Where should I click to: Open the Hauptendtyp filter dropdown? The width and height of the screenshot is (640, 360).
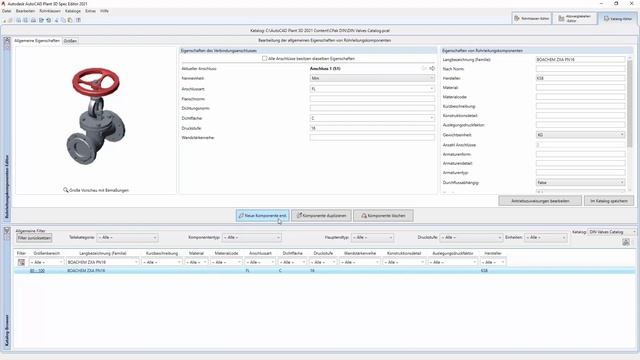click(x=372, y=237)
